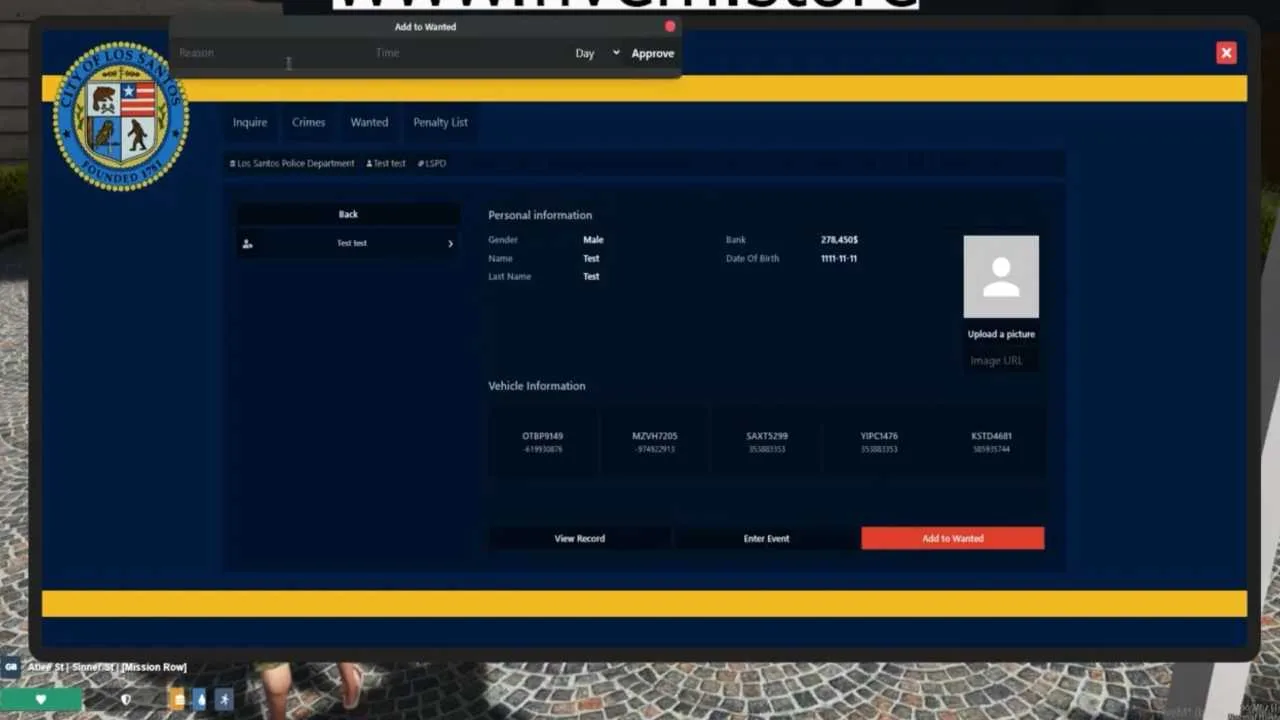This screenshot has height=720, width=1280.
Task: Click the citizen icon next to sidebar Test test
Action: [248, 243]
